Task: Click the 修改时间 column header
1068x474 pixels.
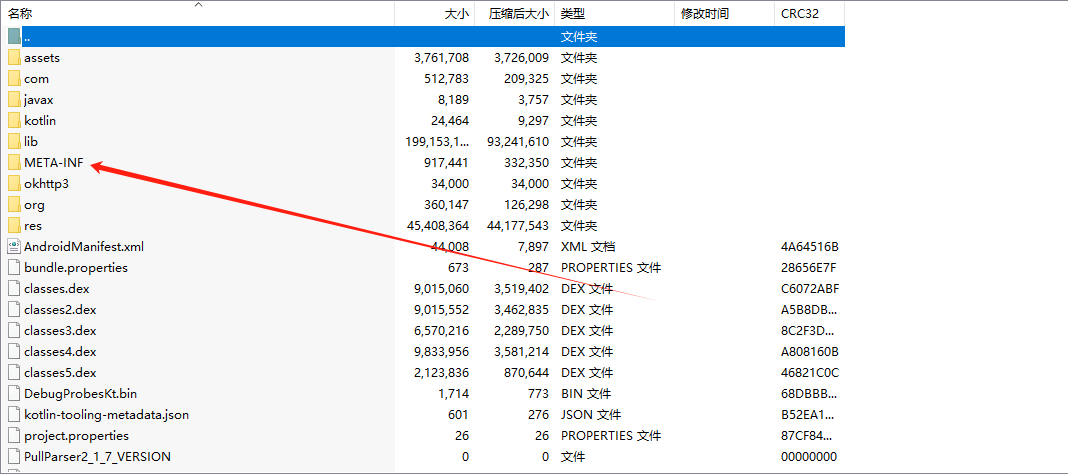Action: tap(704, 14)
